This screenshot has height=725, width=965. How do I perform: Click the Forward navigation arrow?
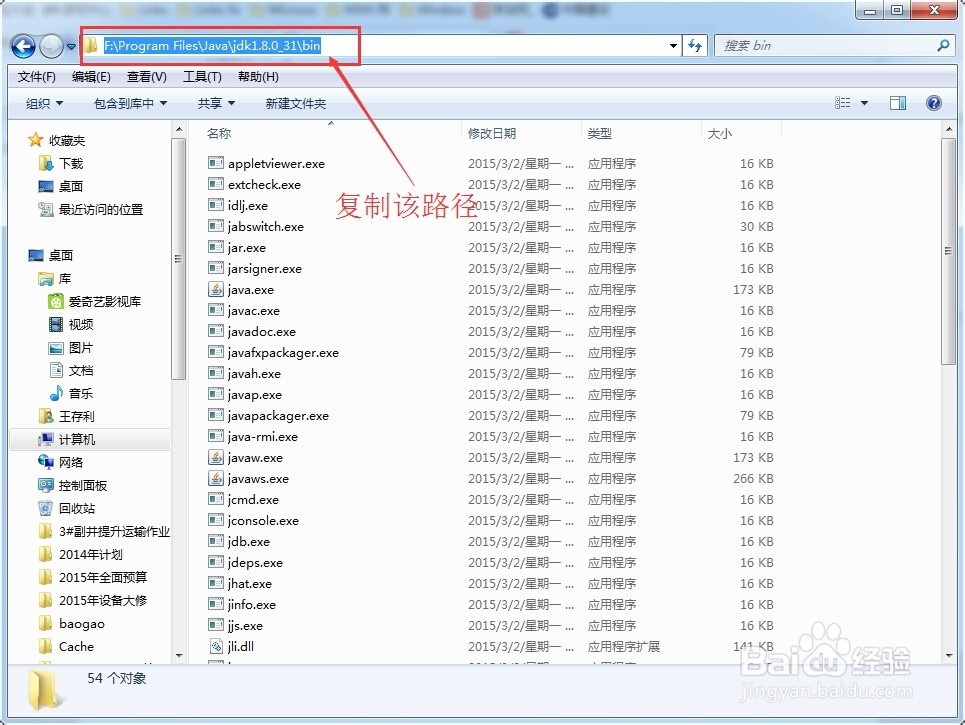tap(50, 46)
